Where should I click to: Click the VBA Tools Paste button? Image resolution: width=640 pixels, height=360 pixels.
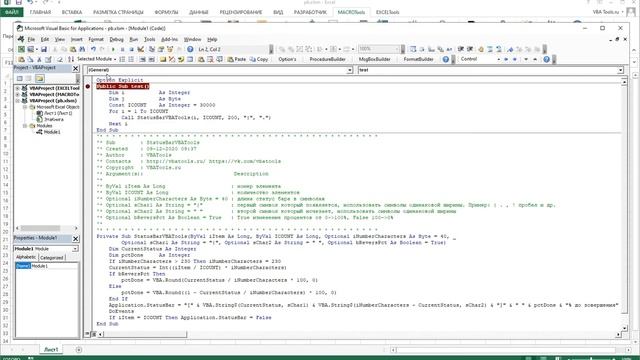(237, 60)
